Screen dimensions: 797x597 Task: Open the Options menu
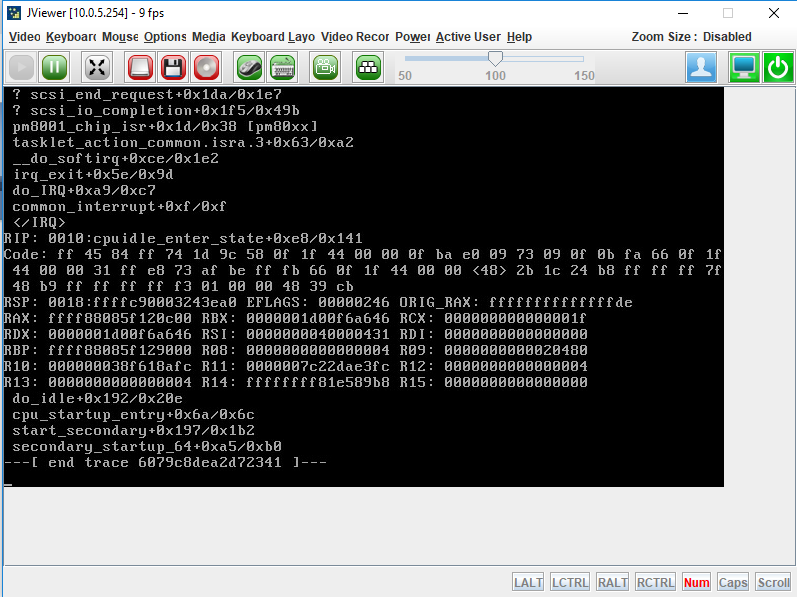(x=165, y=37)
